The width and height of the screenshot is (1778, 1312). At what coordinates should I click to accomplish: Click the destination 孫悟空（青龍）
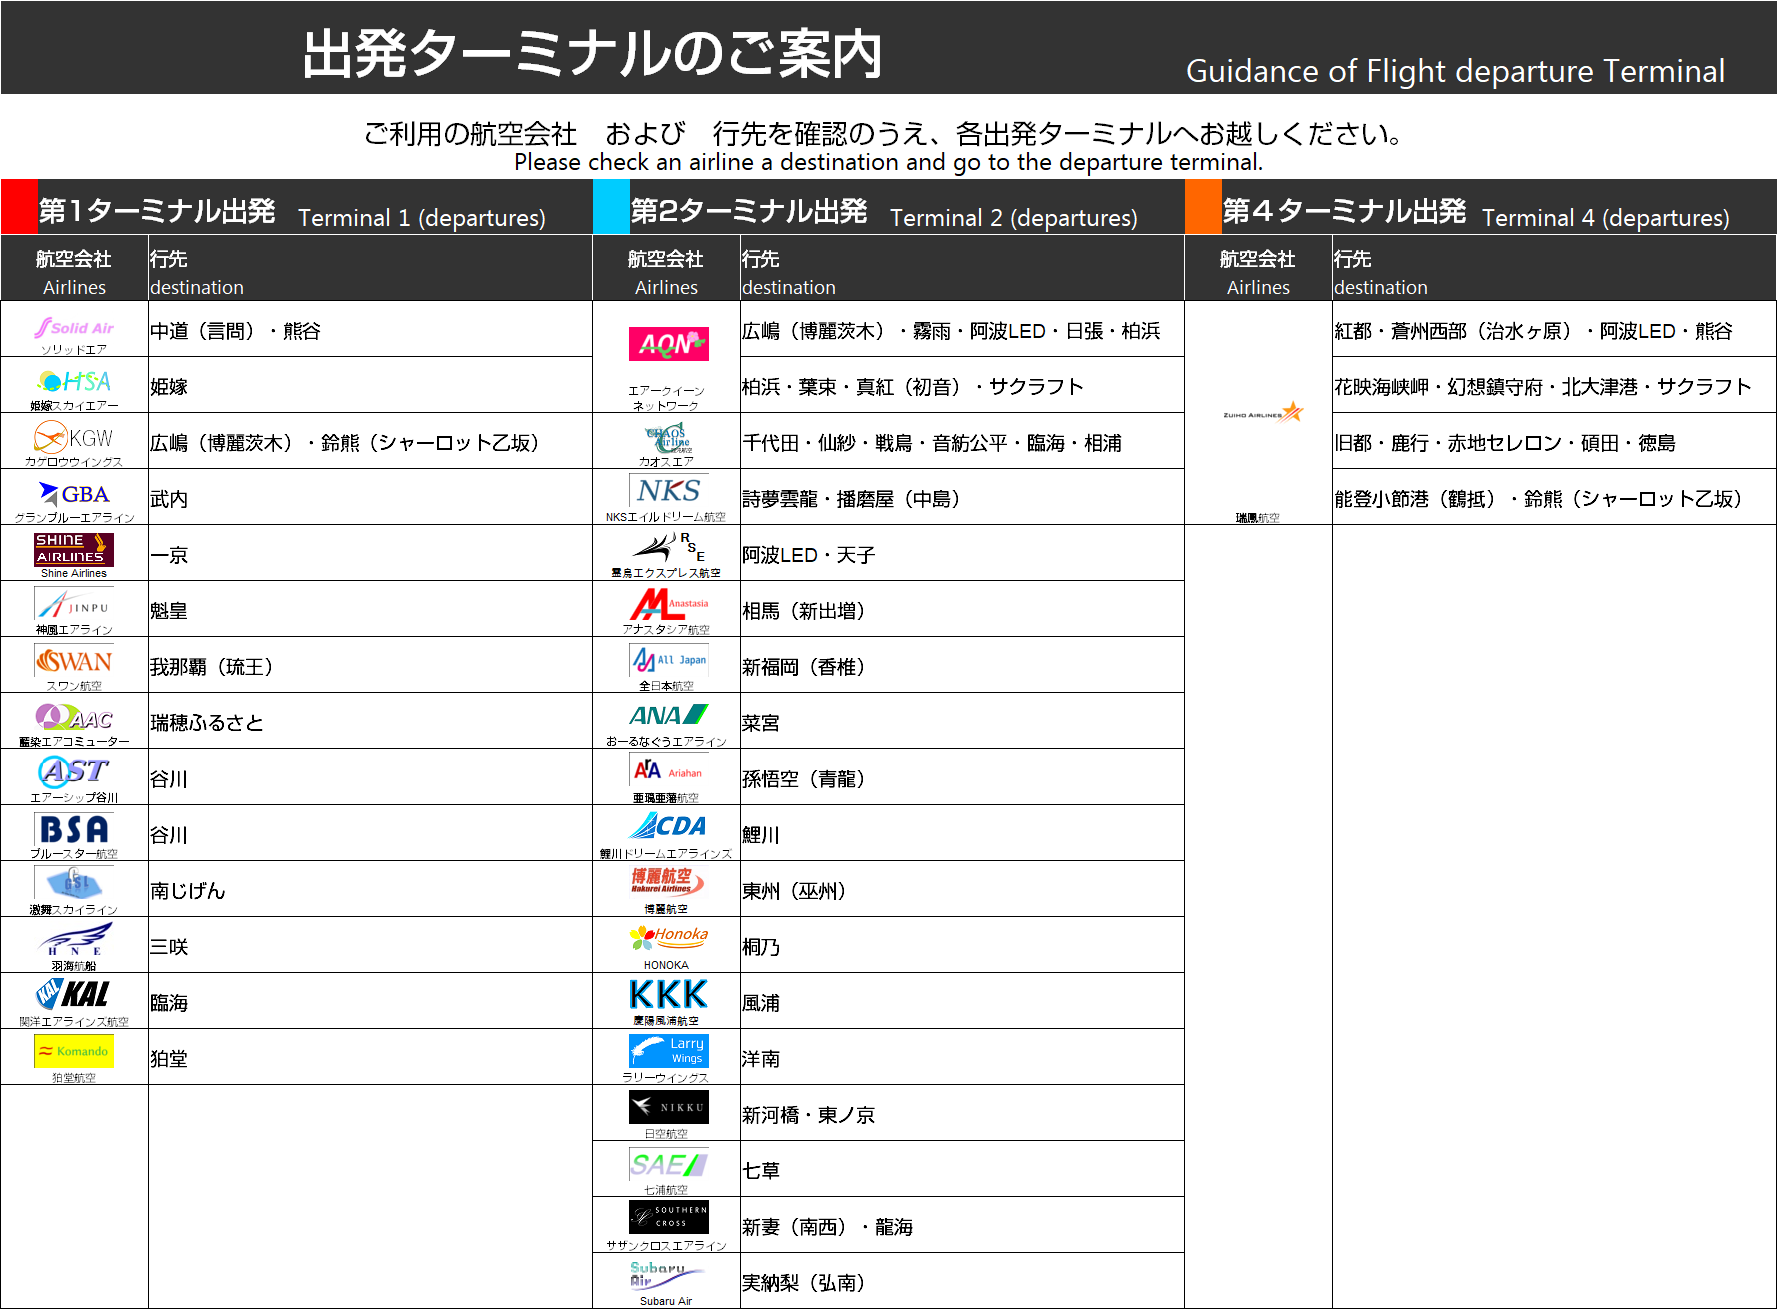tap(804, 779)
